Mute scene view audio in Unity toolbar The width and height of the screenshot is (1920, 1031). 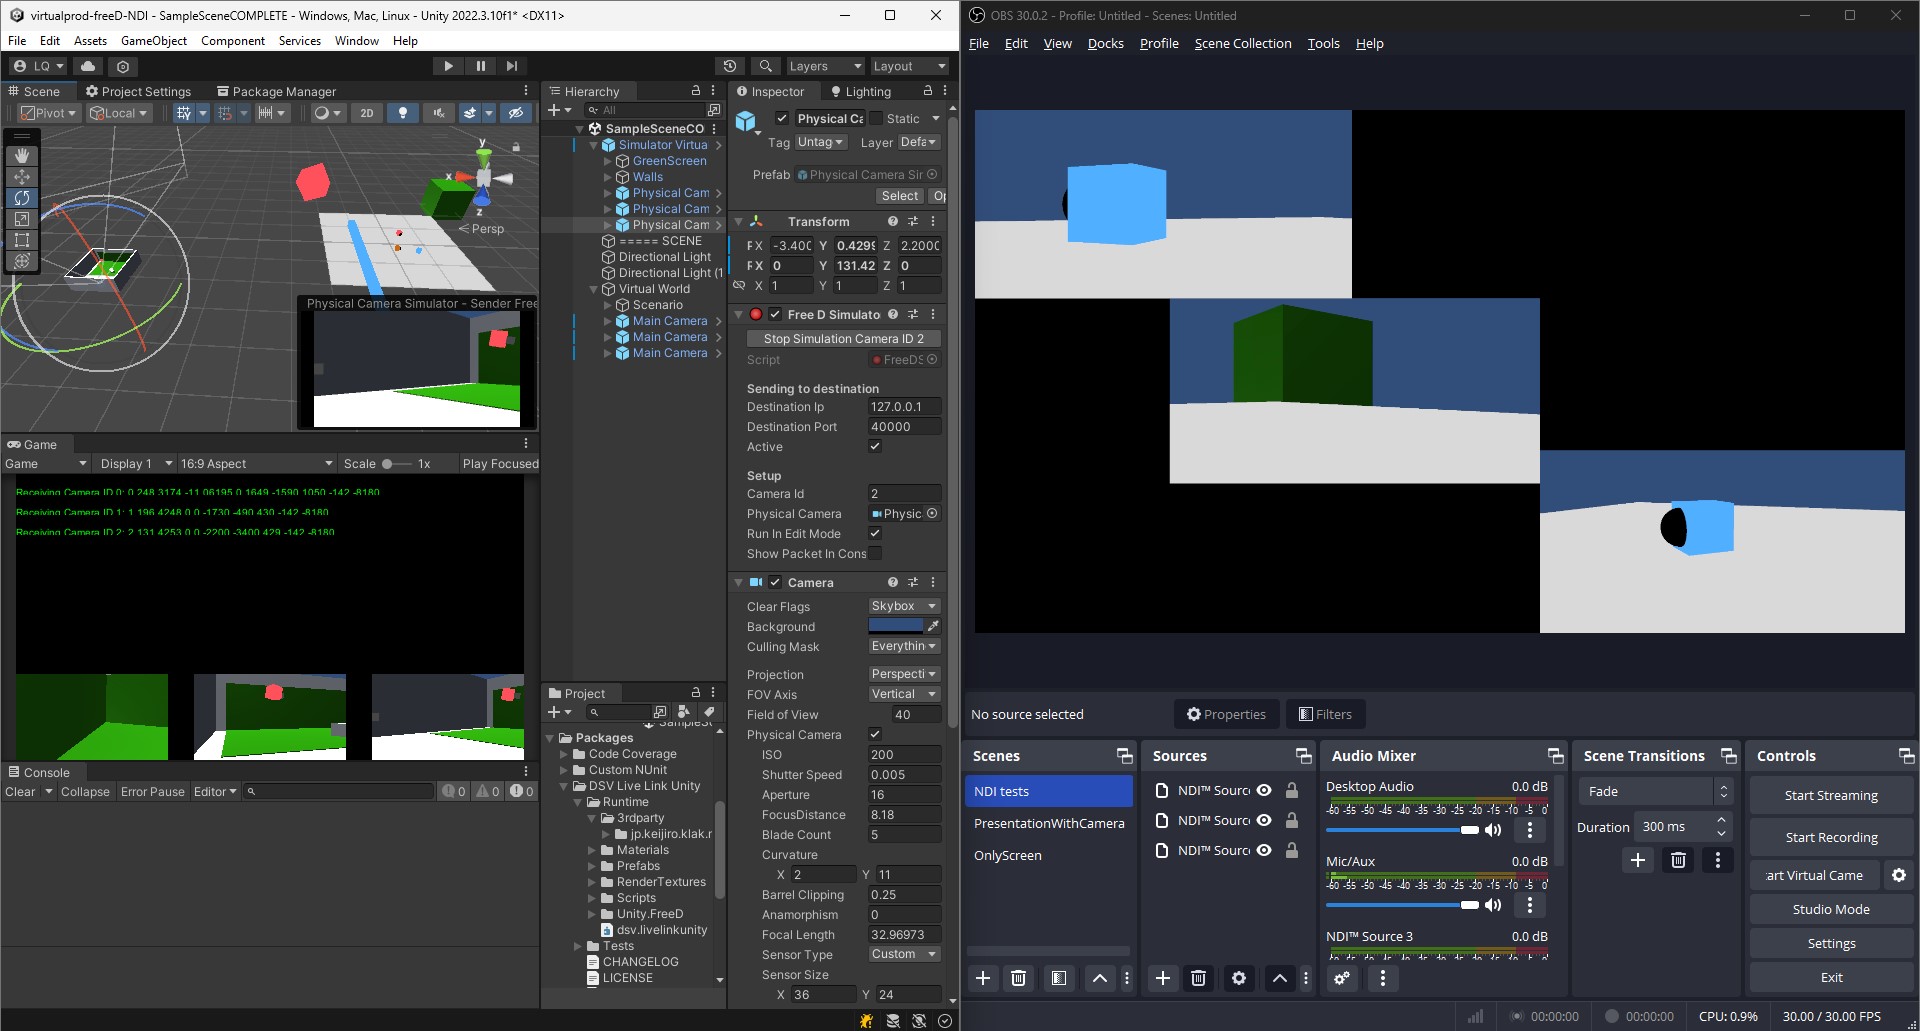[438, 113]
